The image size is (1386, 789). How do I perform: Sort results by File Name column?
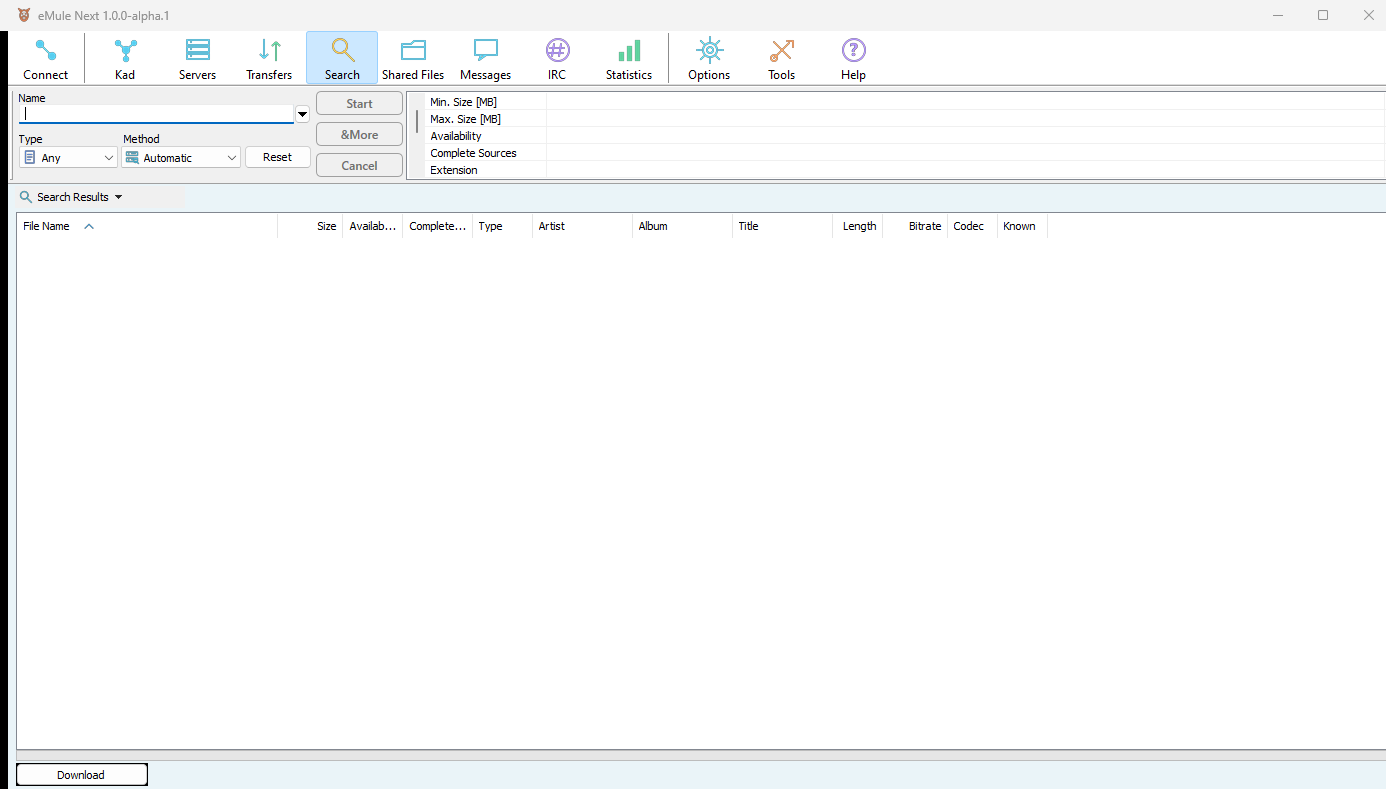click(147, 226)
